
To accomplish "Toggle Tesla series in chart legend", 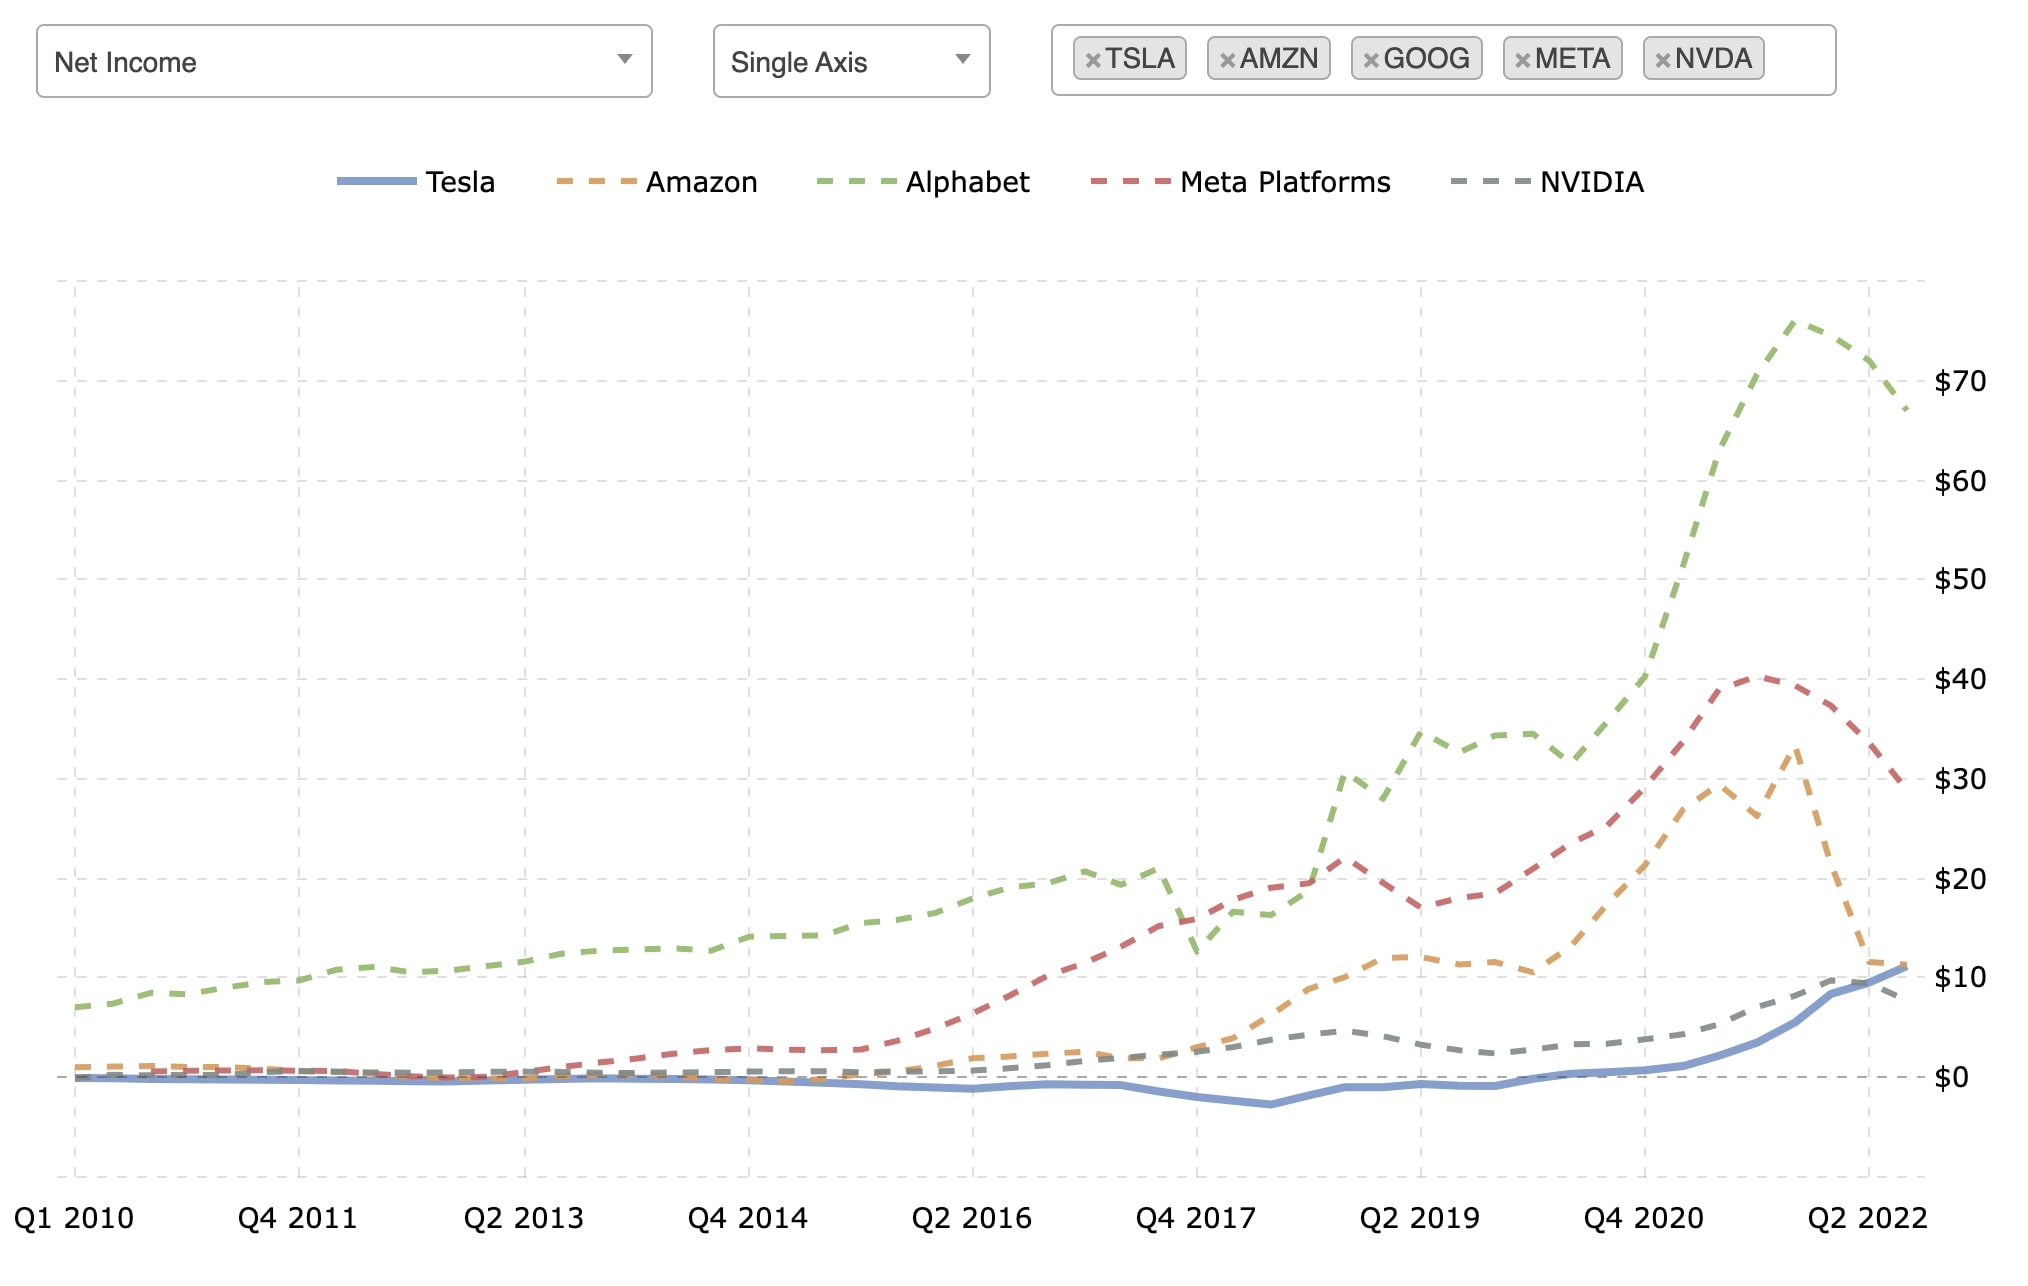I will (x=459, y=182).
